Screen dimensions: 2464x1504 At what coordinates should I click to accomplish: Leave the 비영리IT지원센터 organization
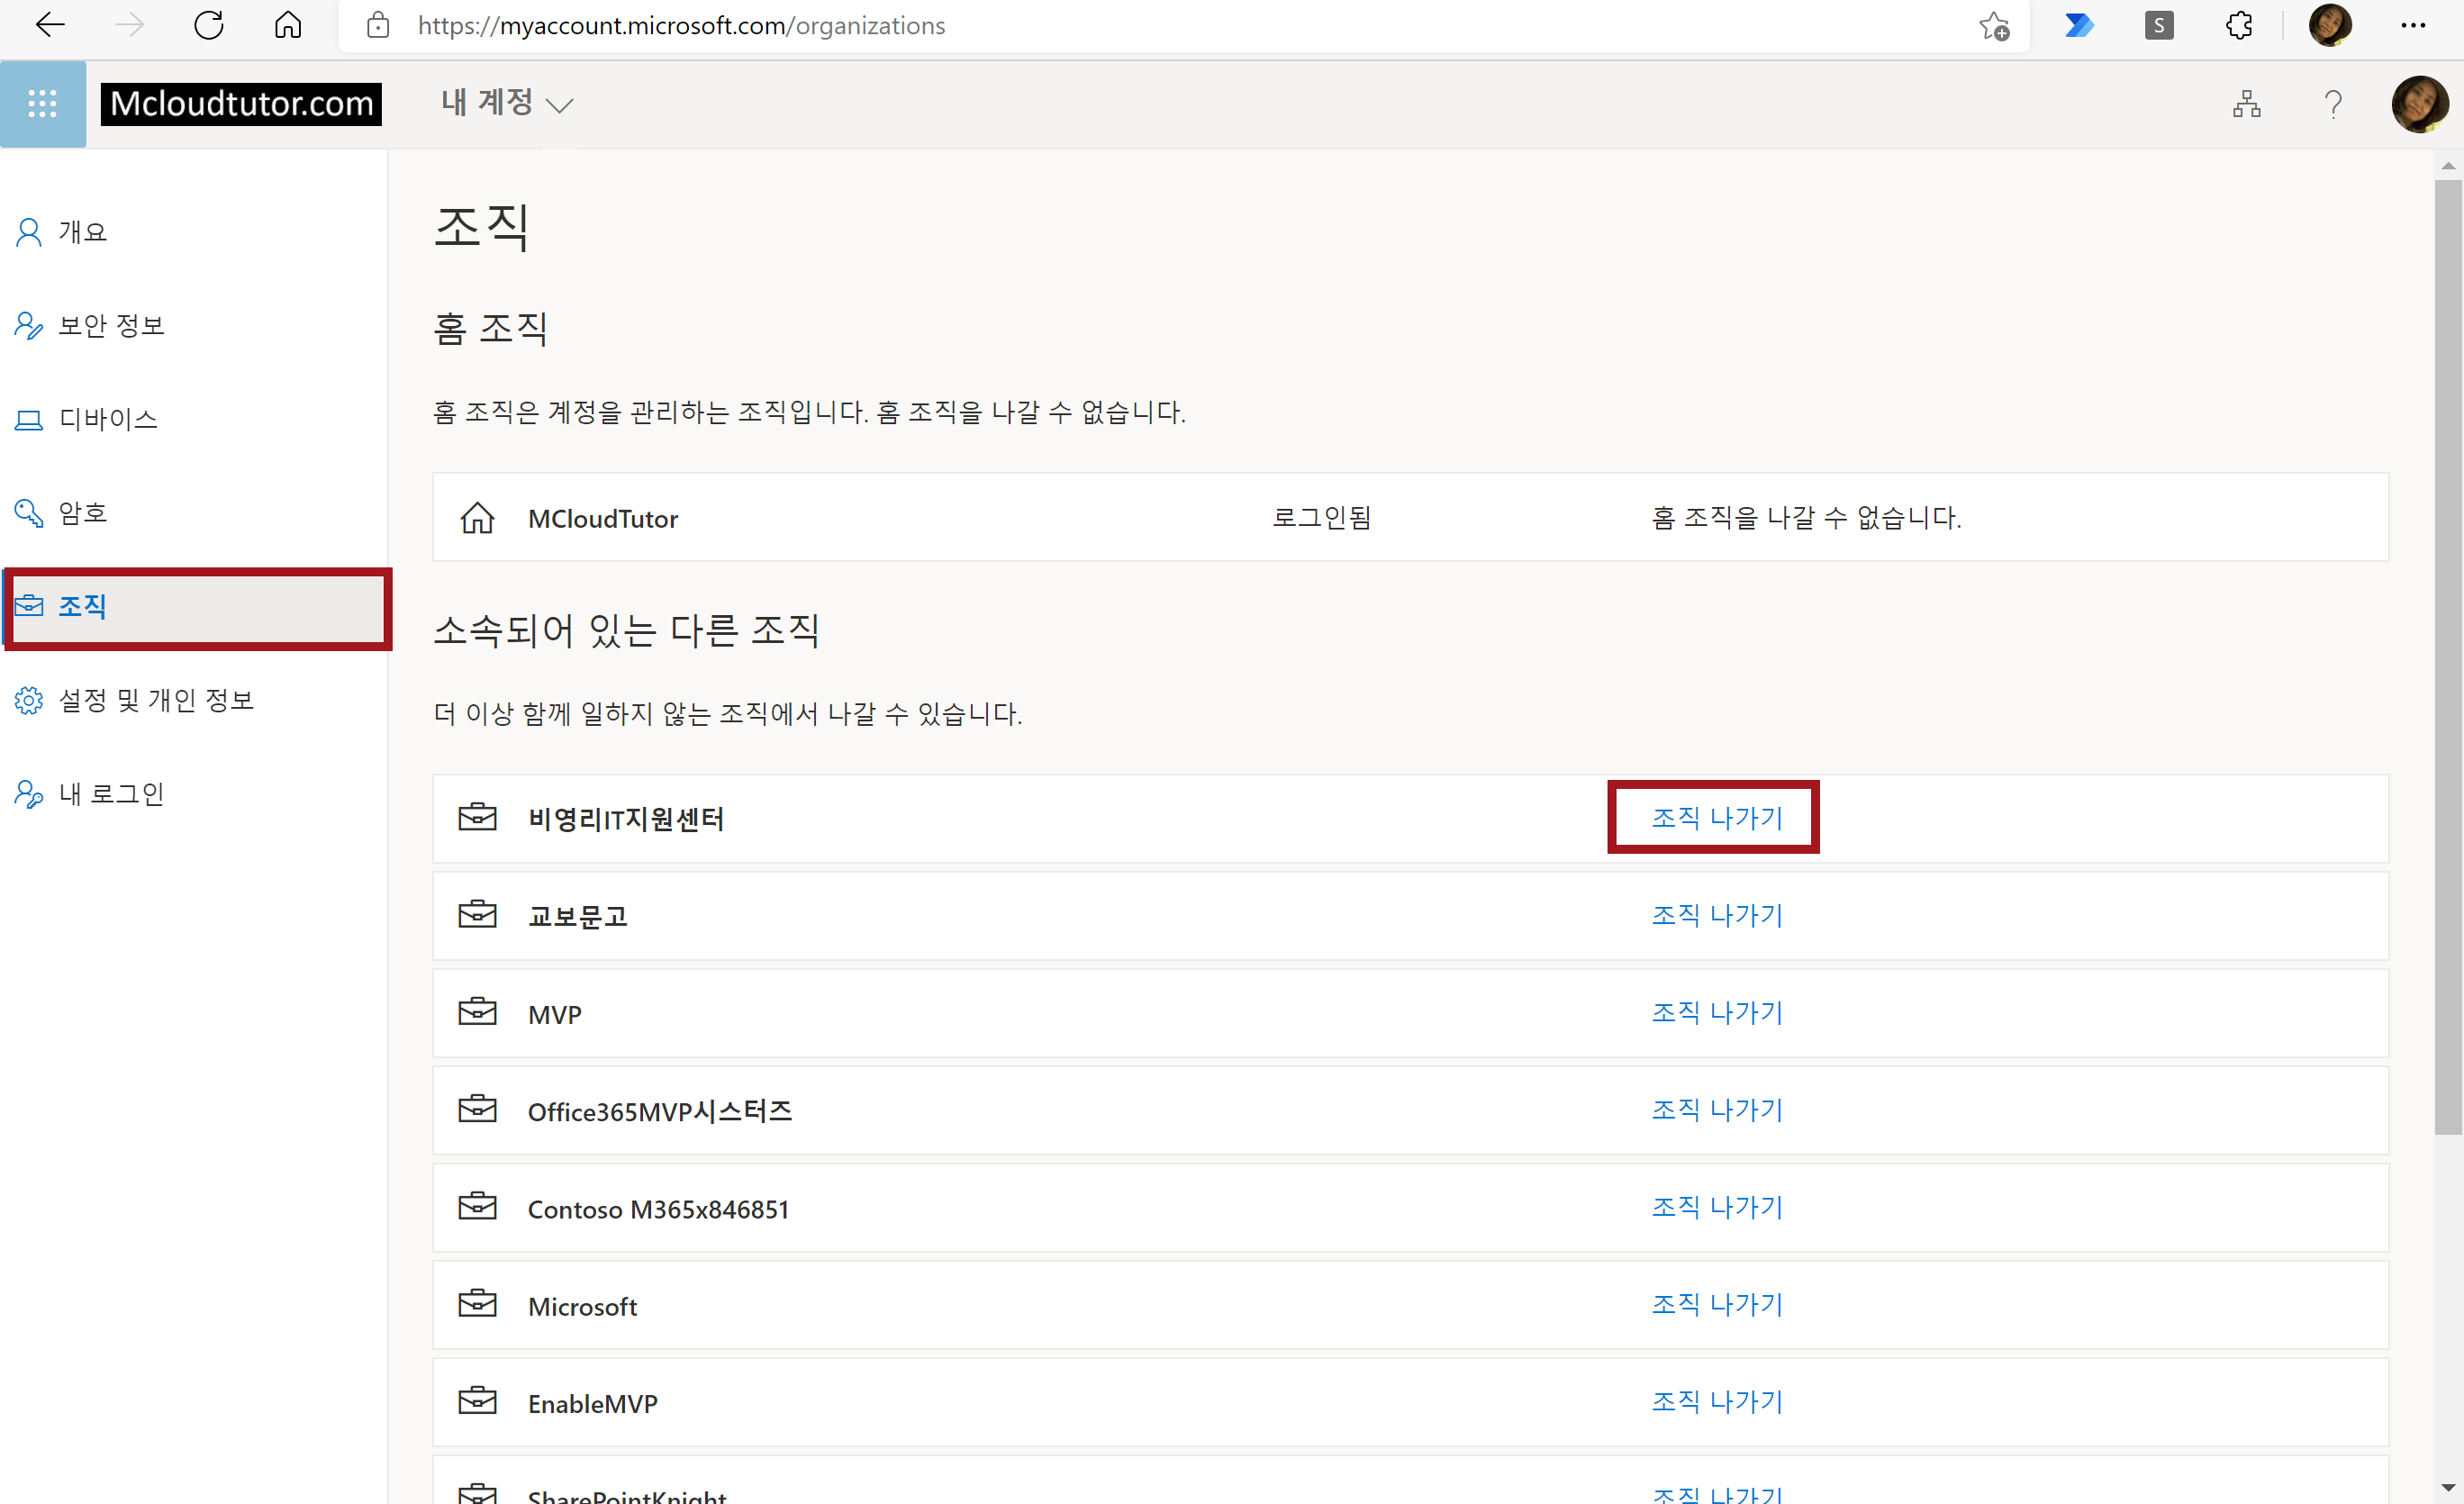1716,818
